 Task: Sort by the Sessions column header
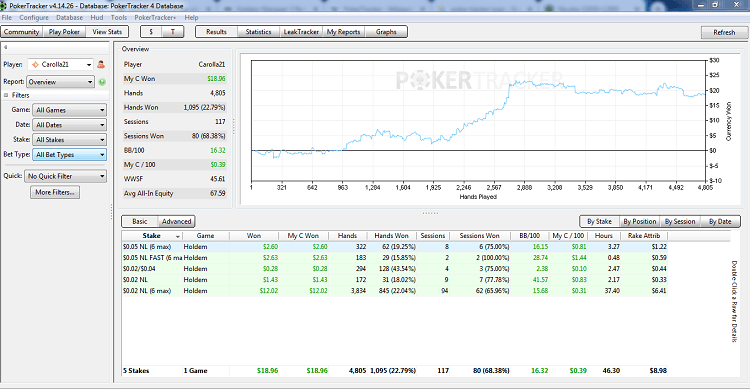point(433,235)
